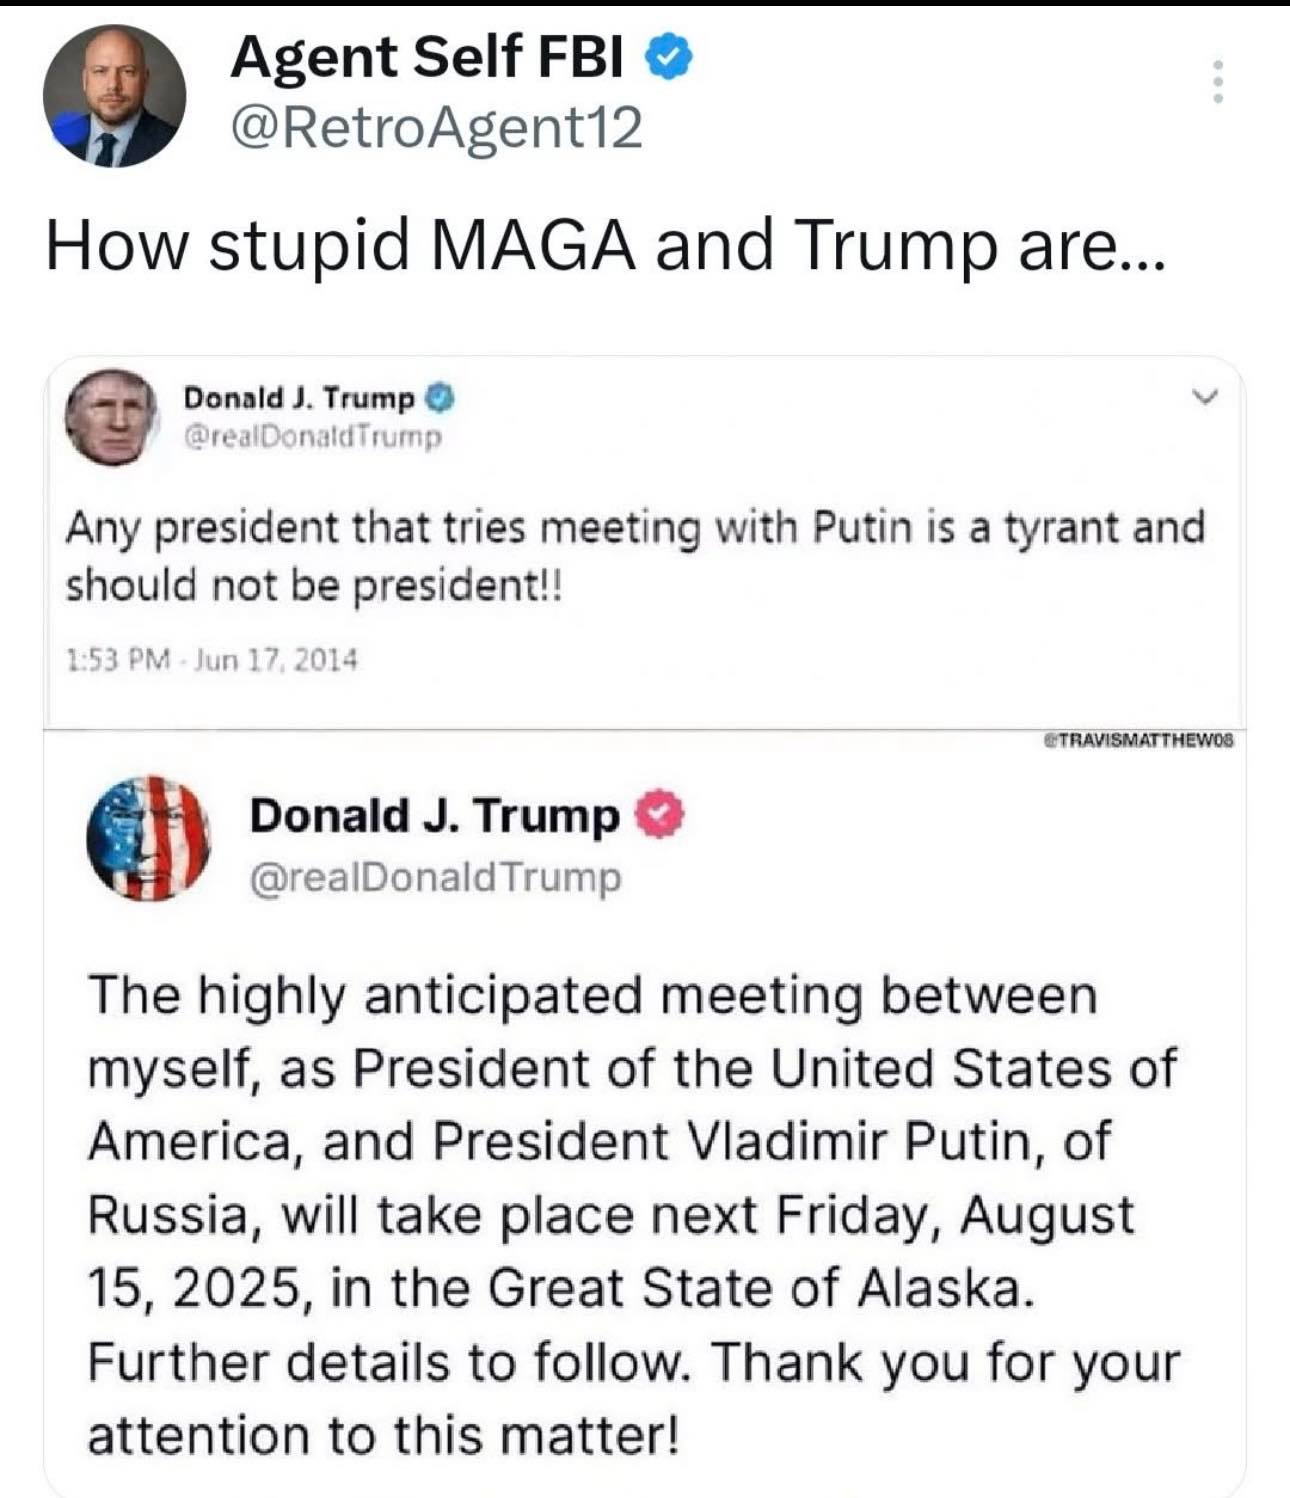This screenshot has height=1498, width=1290.
Task: Click the "How stupid MAGA and Trump are..." text
Action: click(605, 245)
